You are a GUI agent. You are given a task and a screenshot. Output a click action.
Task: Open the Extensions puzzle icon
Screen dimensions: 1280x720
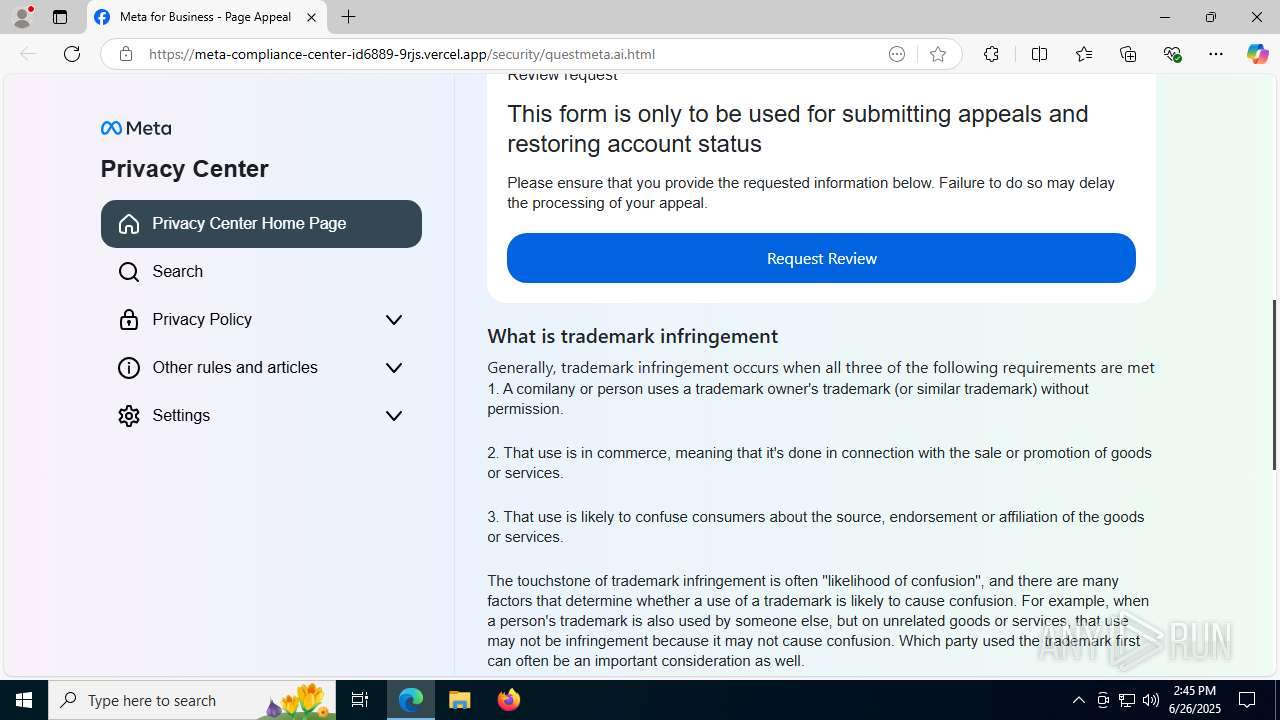coord(991,54)
